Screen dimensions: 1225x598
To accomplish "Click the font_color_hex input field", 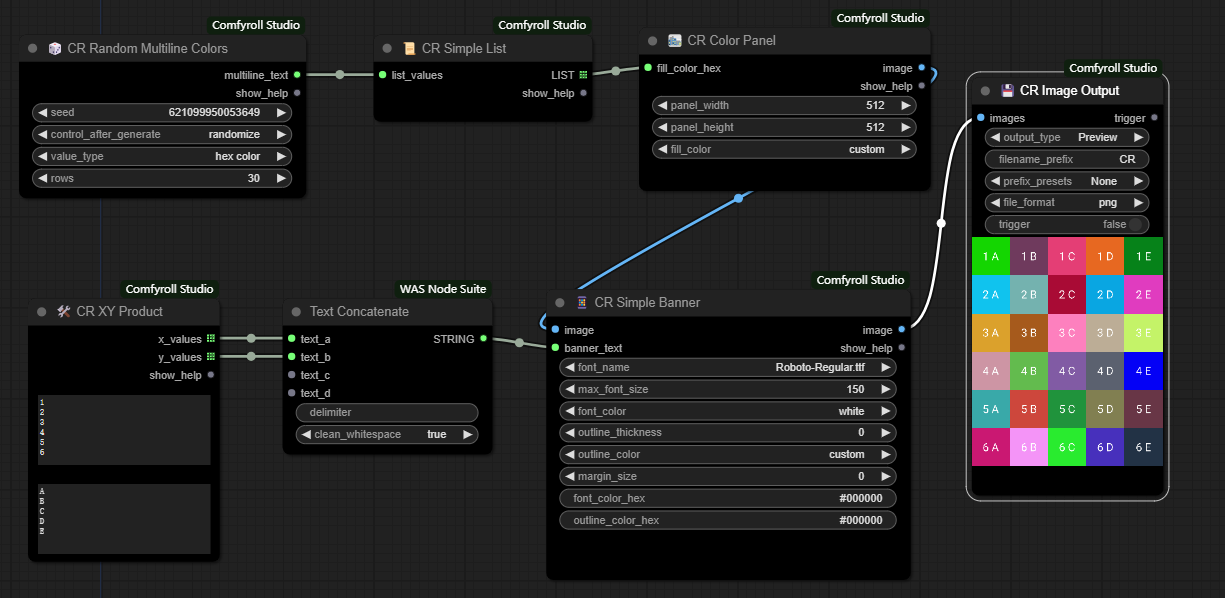I will [x=728, y=498].
